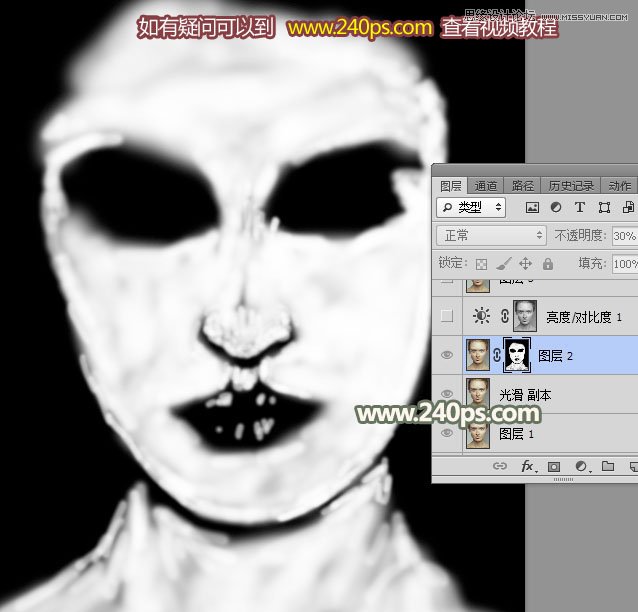This screenshot has height=612, width=638.
Task: Click the shape layer filter icon
Action: tap(604, 208)
